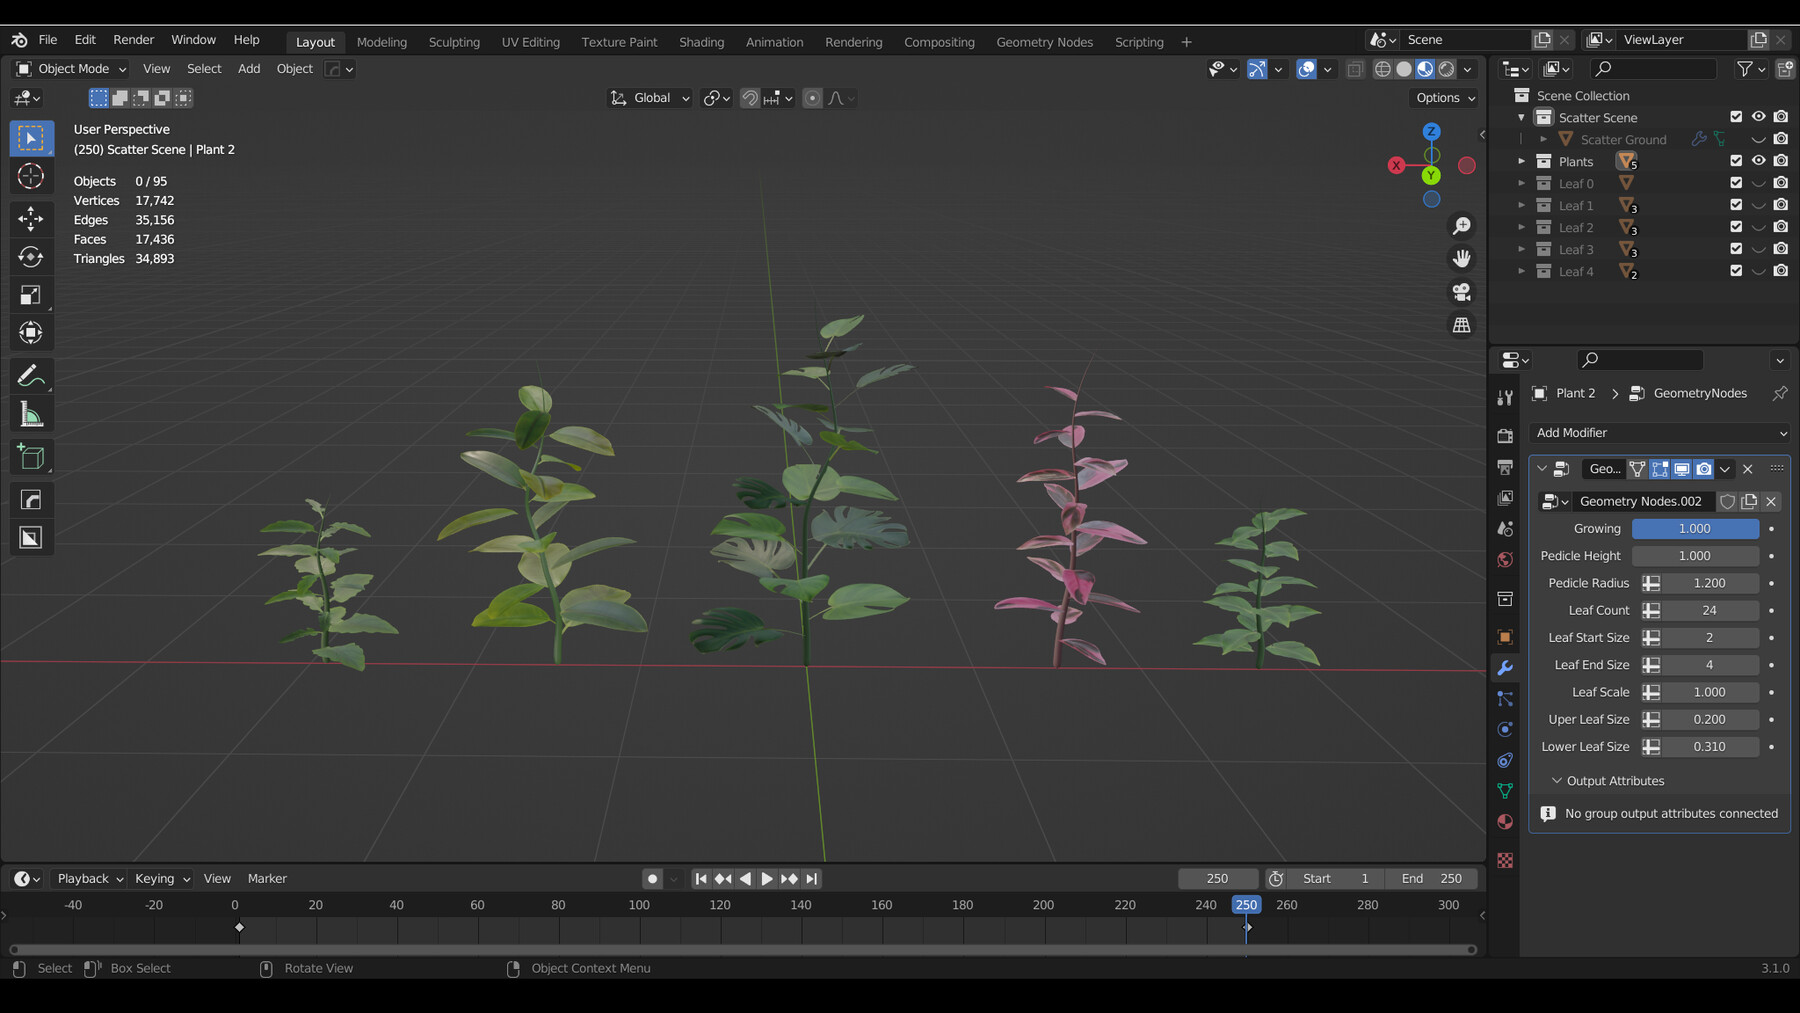Toggle render visibility camera for Leaf 4
Viewport: 1800px width, 1013px height.
point(1781,270)
